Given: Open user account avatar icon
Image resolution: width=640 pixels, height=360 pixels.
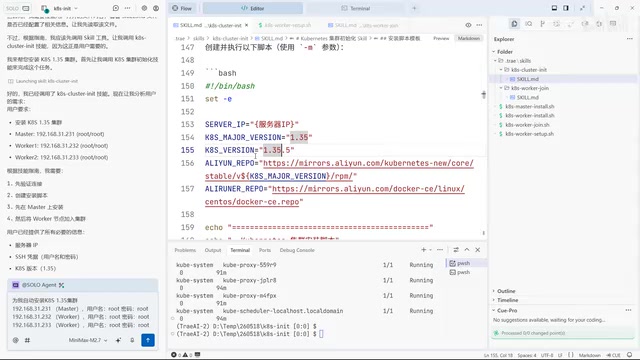Looking at the screenshot, I should (156, 8).
